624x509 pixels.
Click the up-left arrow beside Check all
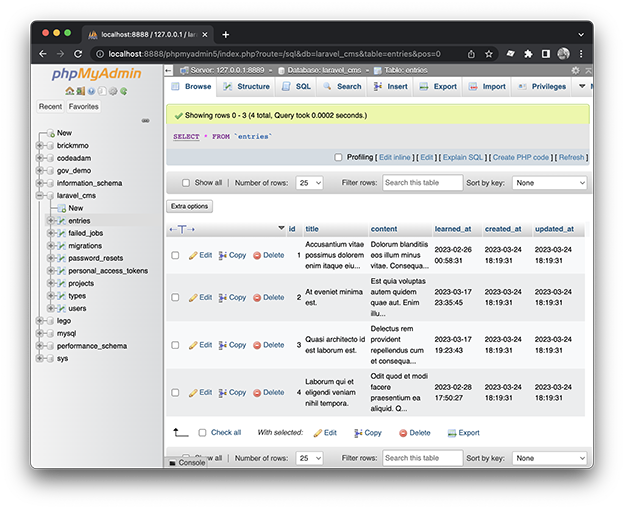pos(181,432)
